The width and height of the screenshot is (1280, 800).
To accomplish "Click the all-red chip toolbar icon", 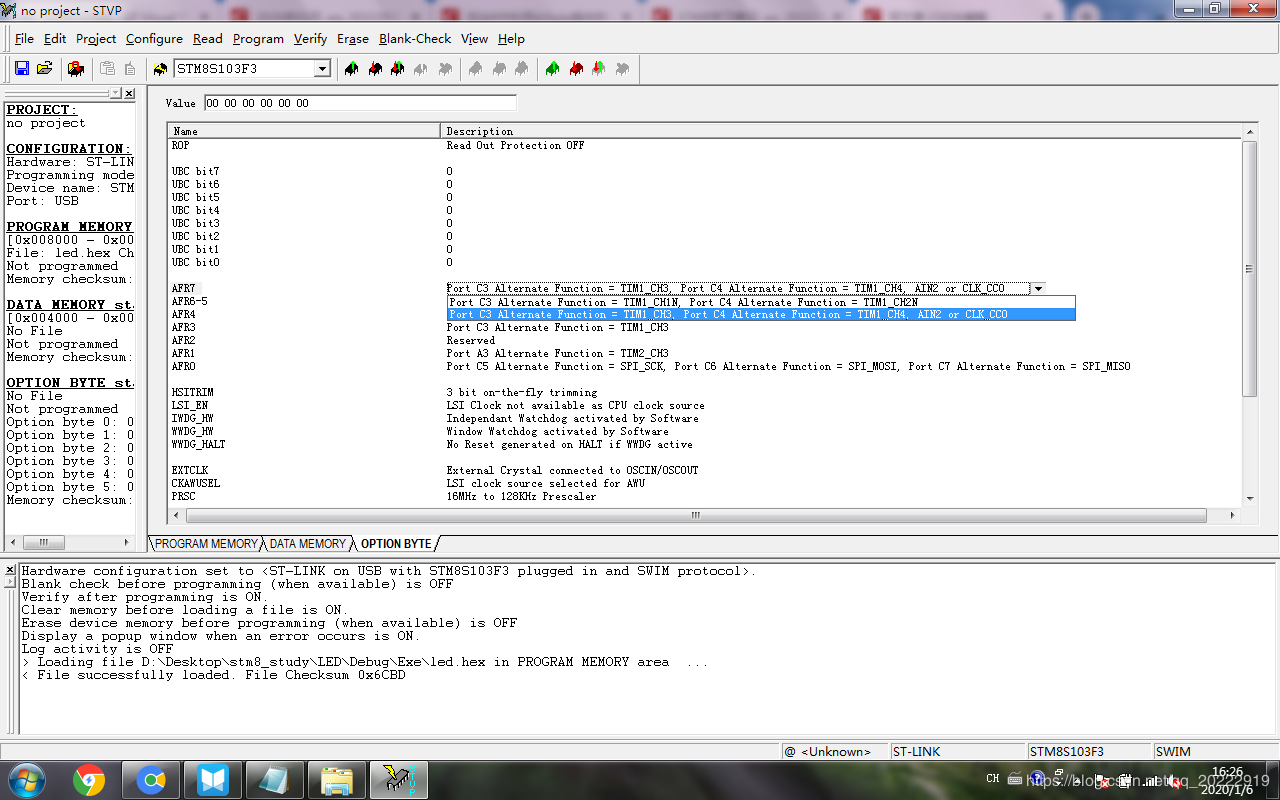I will [x=576, y=69].
